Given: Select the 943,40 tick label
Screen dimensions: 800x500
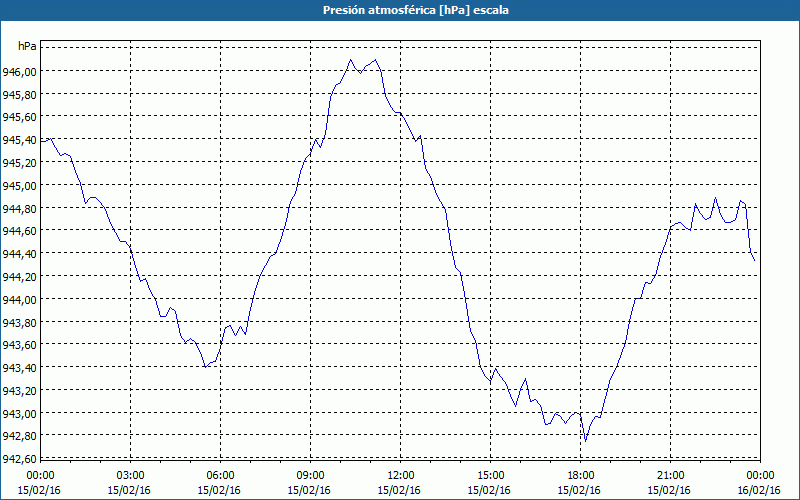Looking at the screenshot, I should click(19, 368).
